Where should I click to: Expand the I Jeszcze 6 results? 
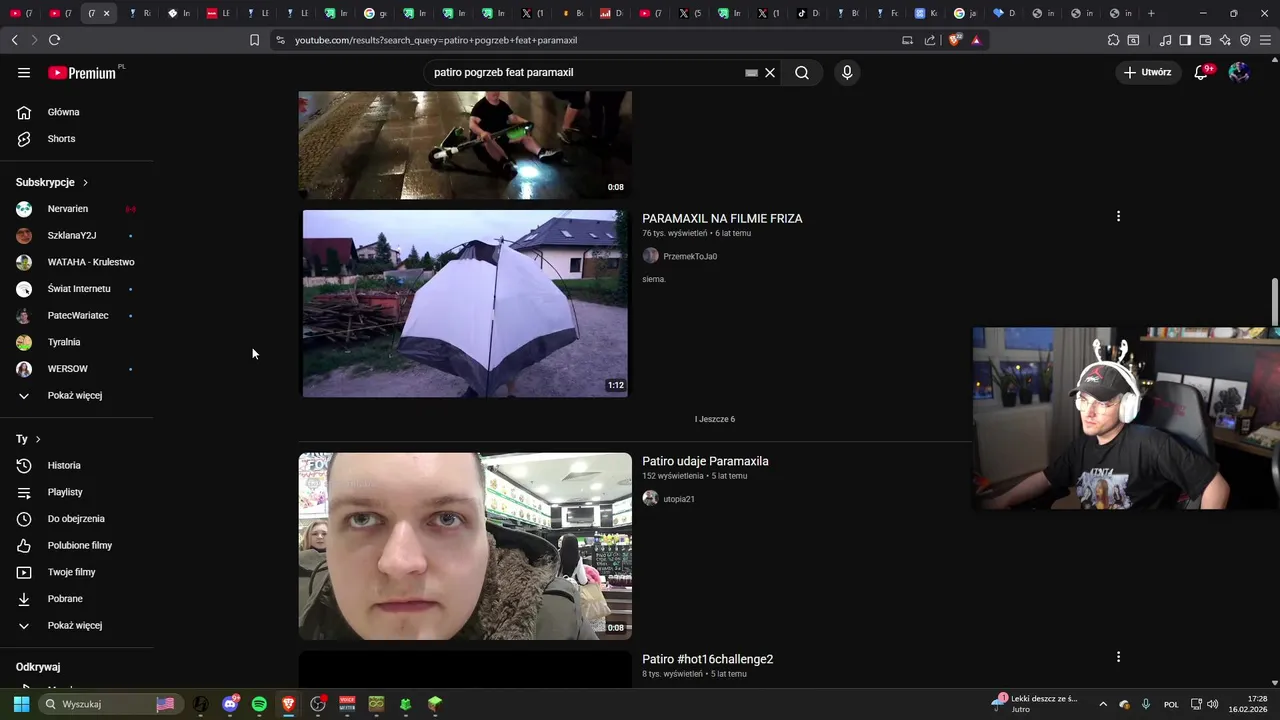pyautogui.click(x=715, y=419)
